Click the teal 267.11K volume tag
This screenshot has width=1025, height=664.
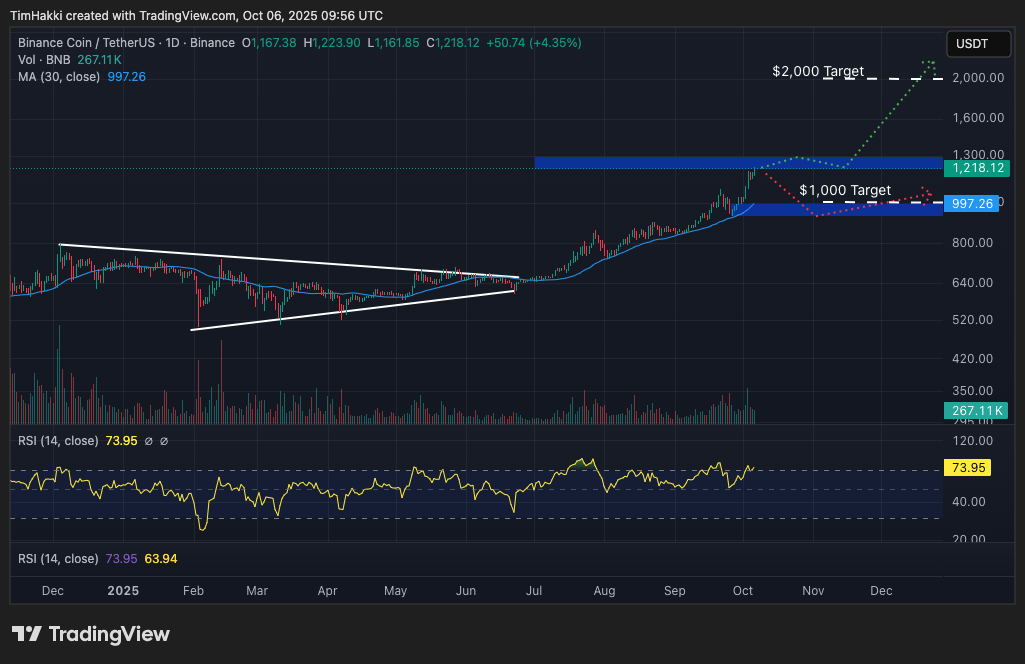click(977, 410)
